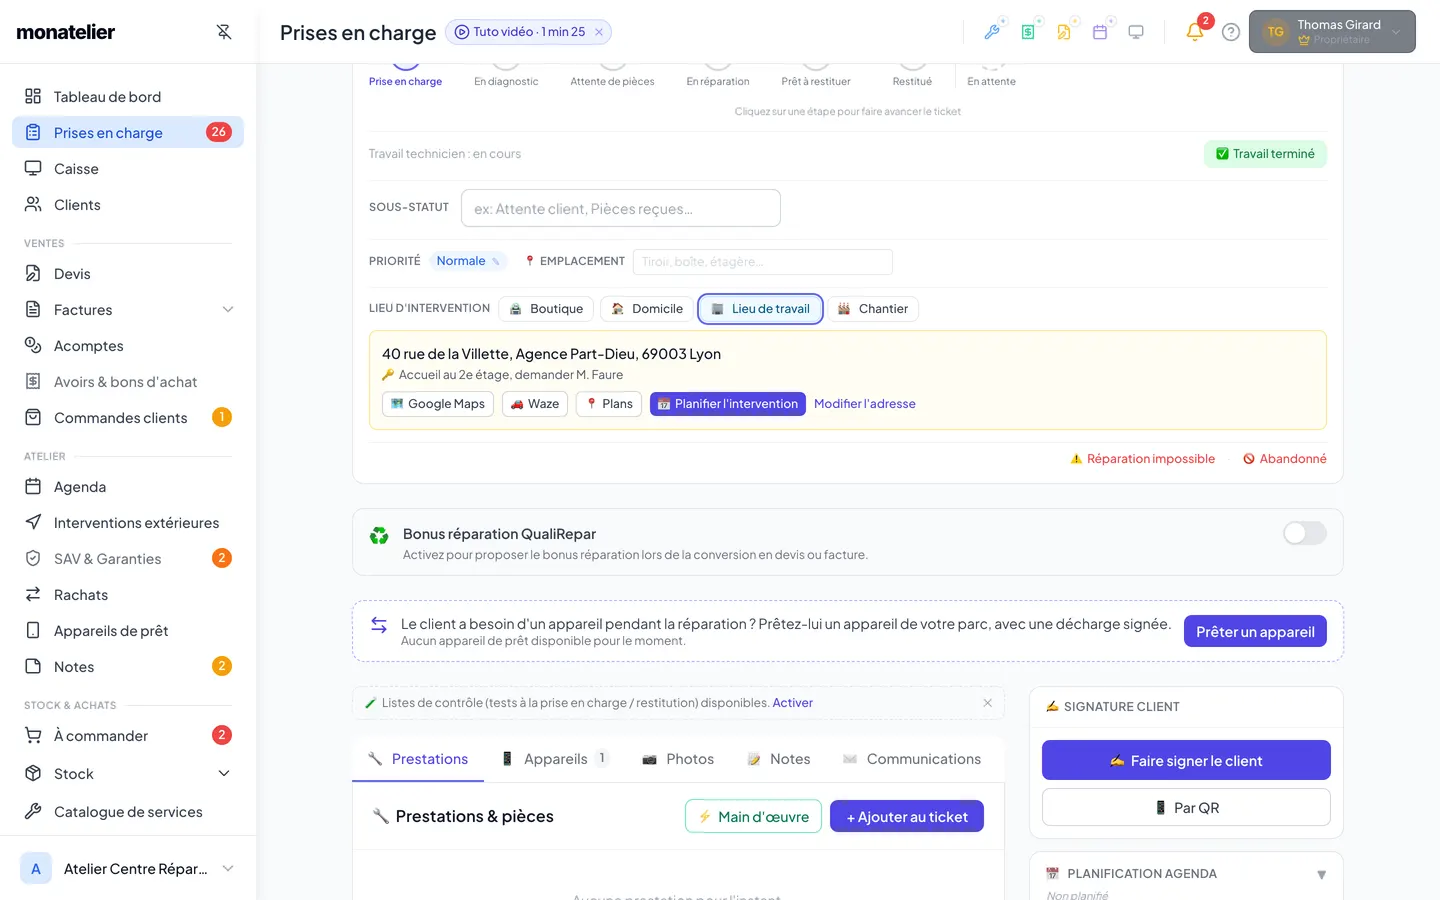Click the yellow document quick-action icon

pos(1064,32)
